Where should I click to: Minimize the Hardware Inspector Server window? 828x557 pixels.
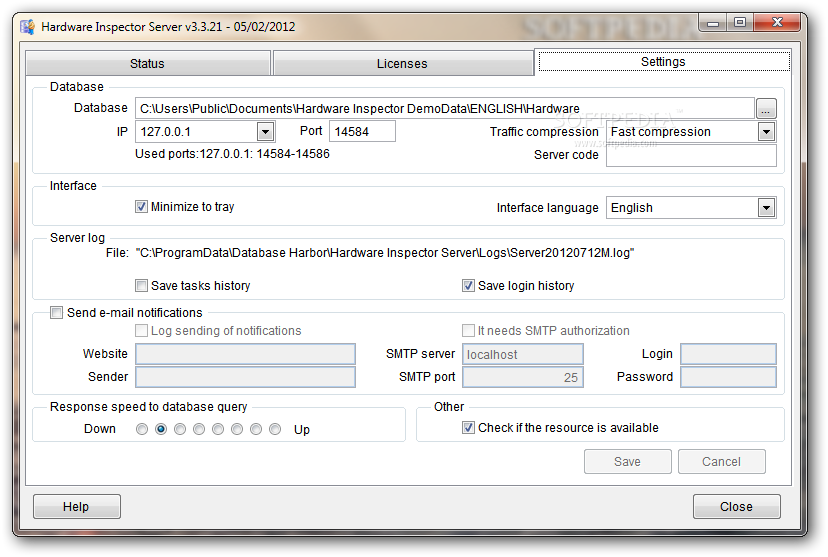tap(713, 23)
